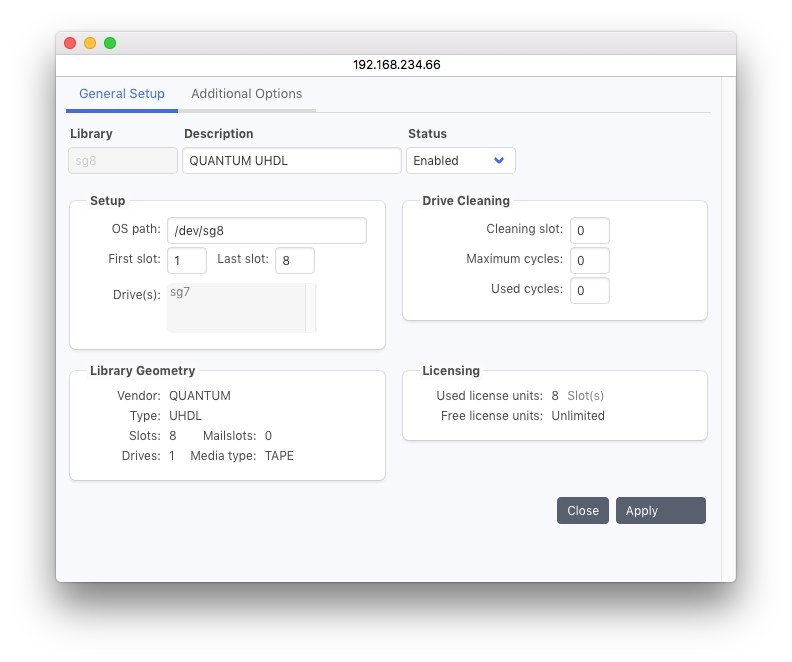Close the window with the red button

70,43
